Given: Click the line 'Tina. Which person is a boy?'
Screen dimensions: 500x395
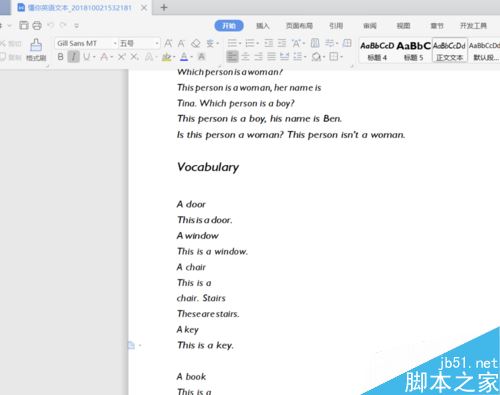Looking at the screenshot, I should (236, 103).
